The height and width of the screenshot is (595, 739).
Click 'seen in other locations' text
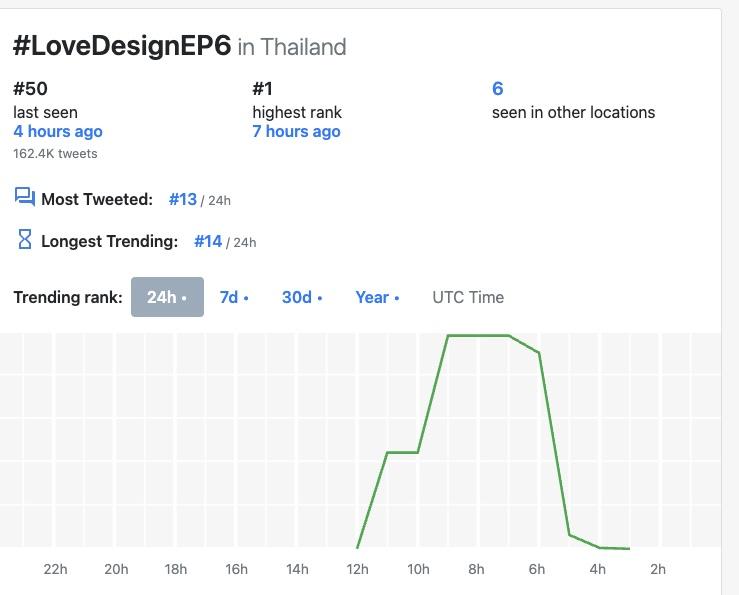click(x=573, y=112)
